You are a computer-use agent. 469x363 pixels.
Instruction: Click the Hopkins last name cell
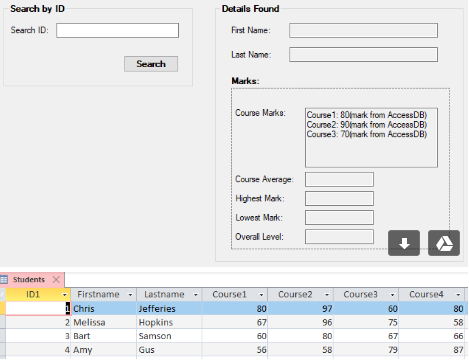[x=169, y=322]
